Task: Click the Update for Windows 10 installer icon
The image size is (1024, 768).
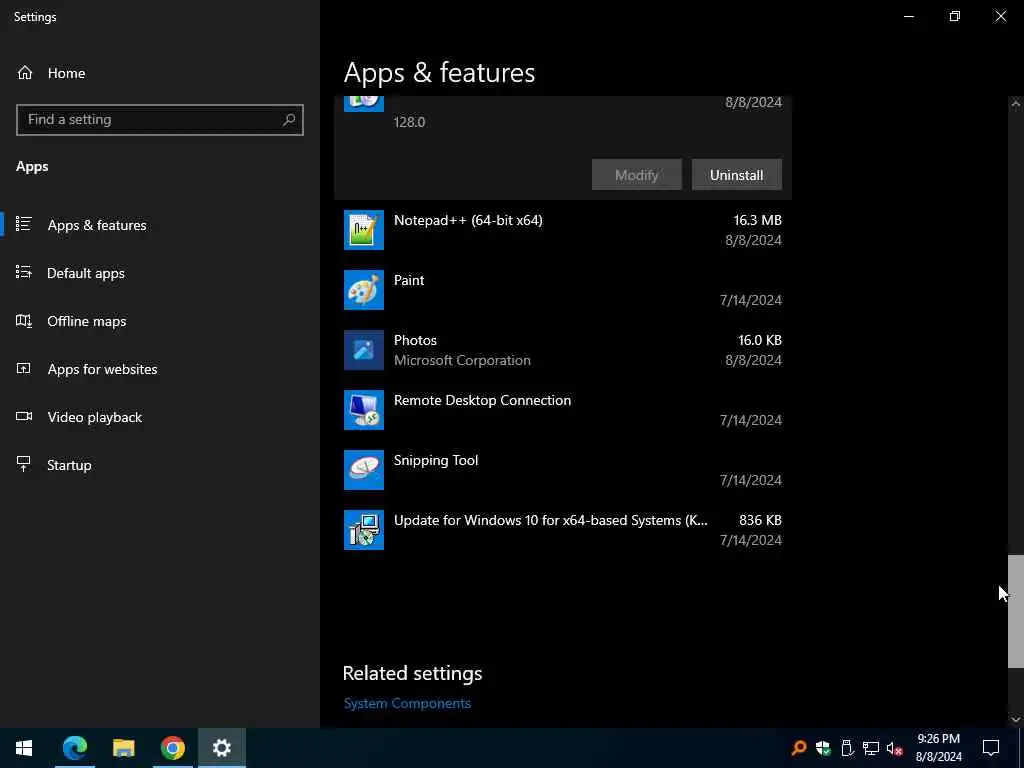Action: pos(364,530)
